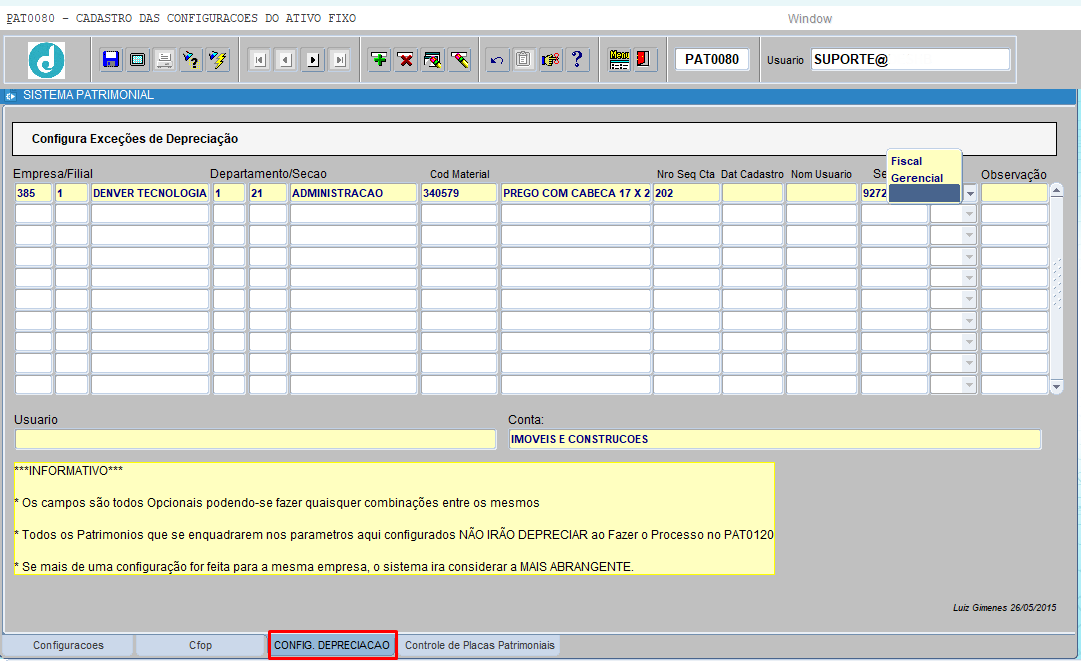Screen dimensions: 1081x661
Task: Click the Conta field IMOVEIS E CONSTRUCOES
Action: (774, 439)
